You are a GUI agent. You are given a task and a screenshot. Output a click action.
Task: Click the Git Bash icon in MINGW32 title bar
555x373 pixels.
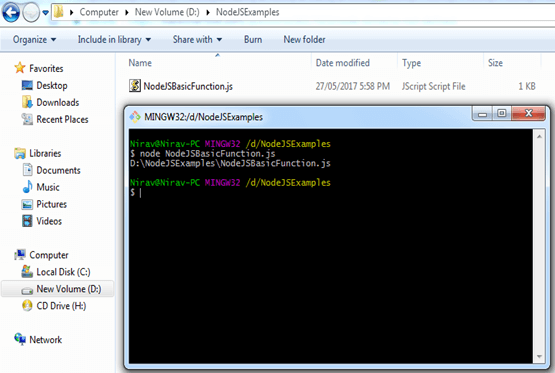pyautogui.click(x=135, y=116)
